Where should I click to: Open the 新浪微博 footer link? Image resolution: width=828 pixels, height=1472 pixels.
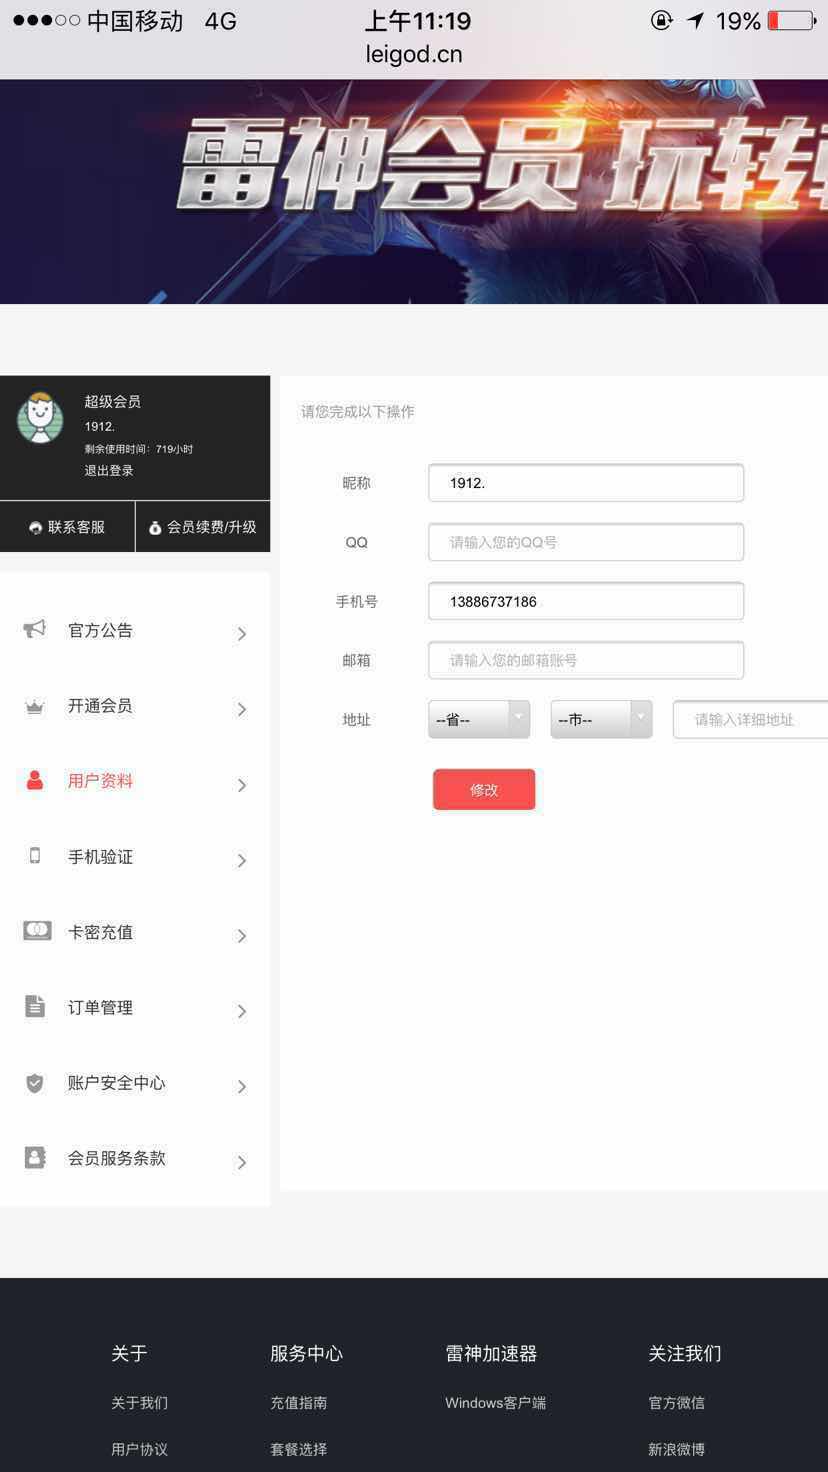676,1449
